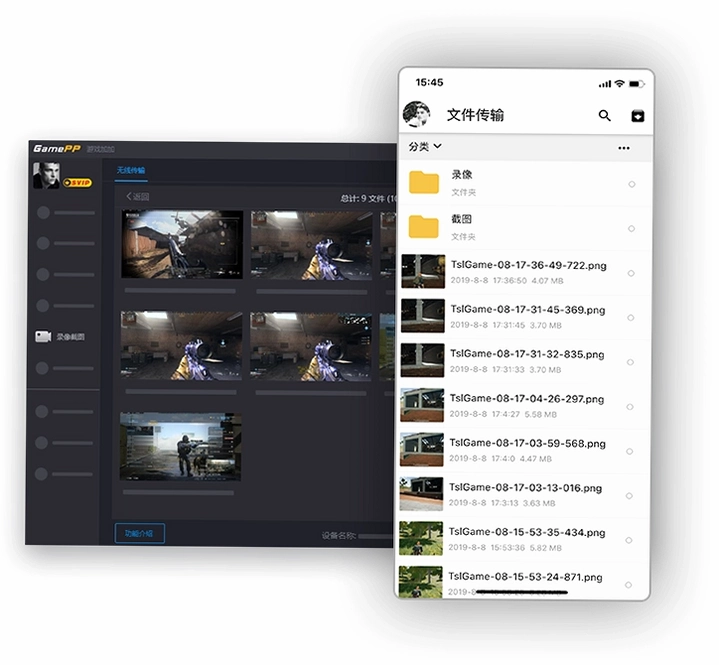Screen dimensions: 719x665
Task: Click file name TslGame-08-17-03-13-016.png
Action: 525,488
